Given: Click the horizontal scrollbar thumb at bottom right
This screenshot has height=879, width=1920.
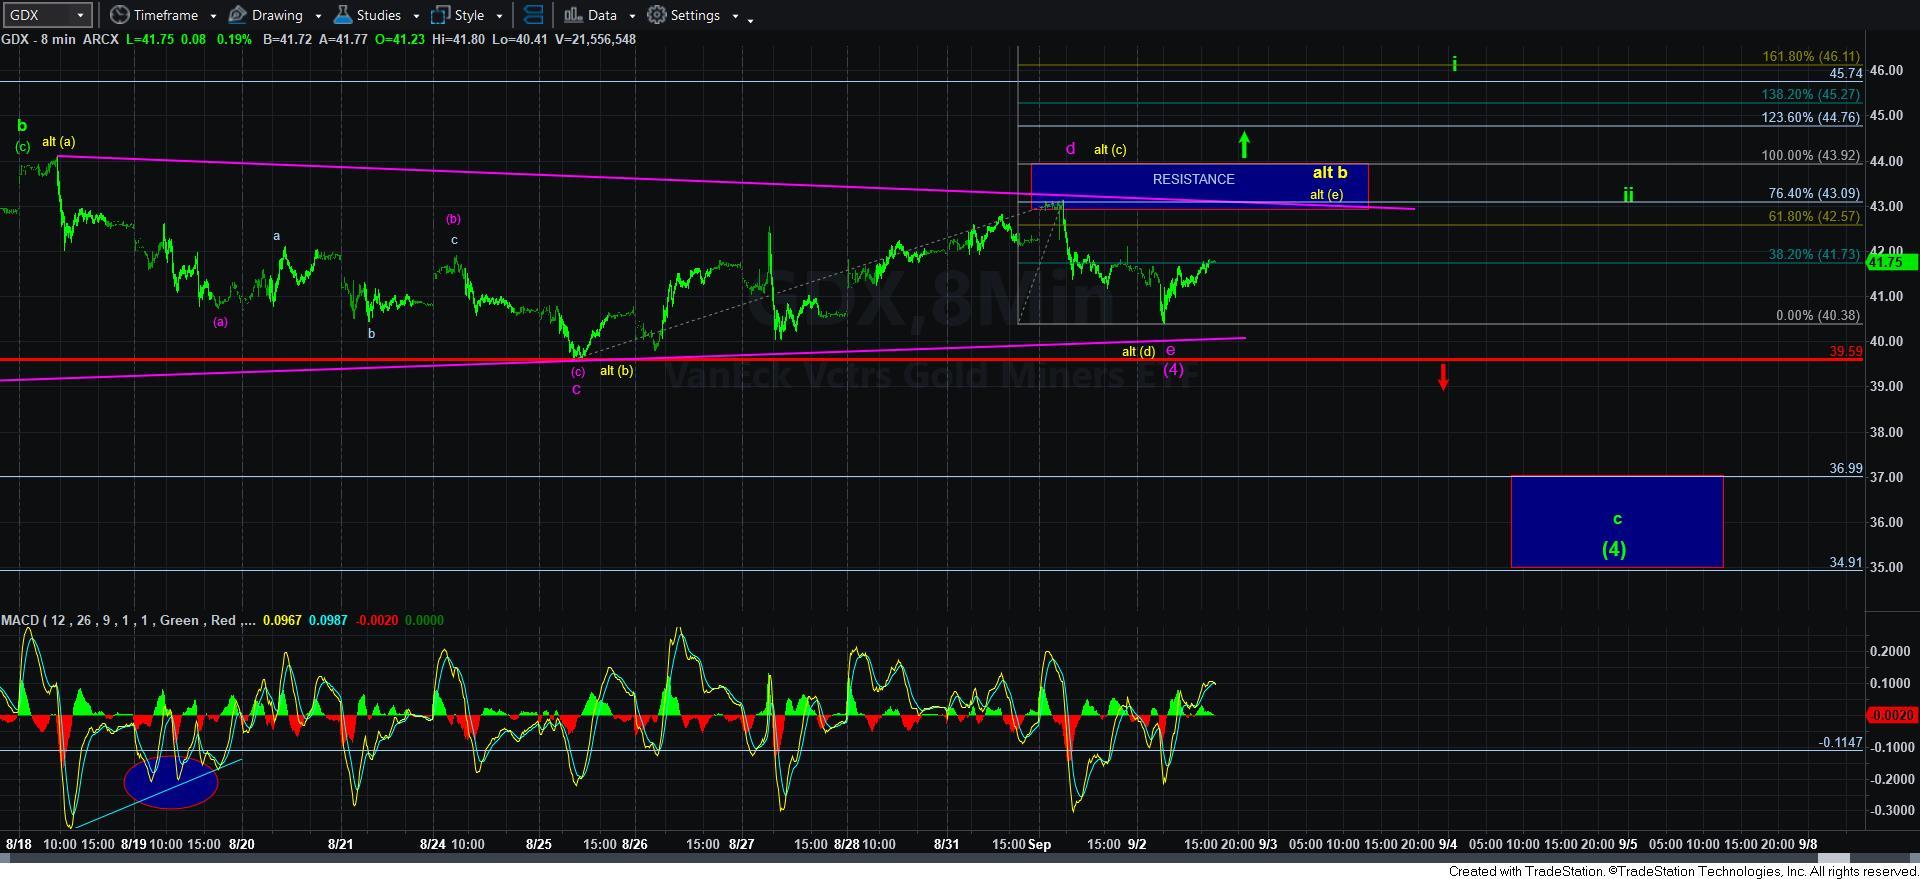Looking at the screenshot, I should point(1833,859).
